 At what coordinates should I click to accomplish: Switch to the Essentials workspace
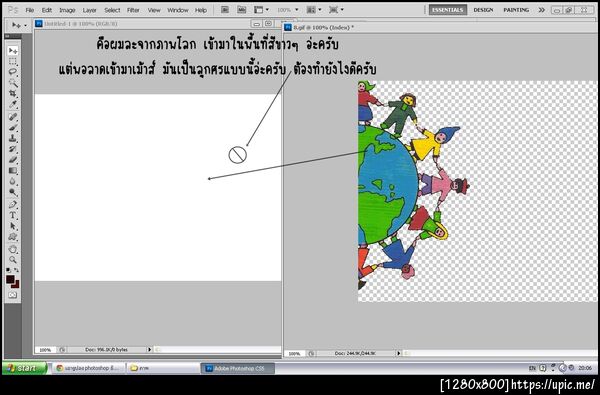[448, 10]
